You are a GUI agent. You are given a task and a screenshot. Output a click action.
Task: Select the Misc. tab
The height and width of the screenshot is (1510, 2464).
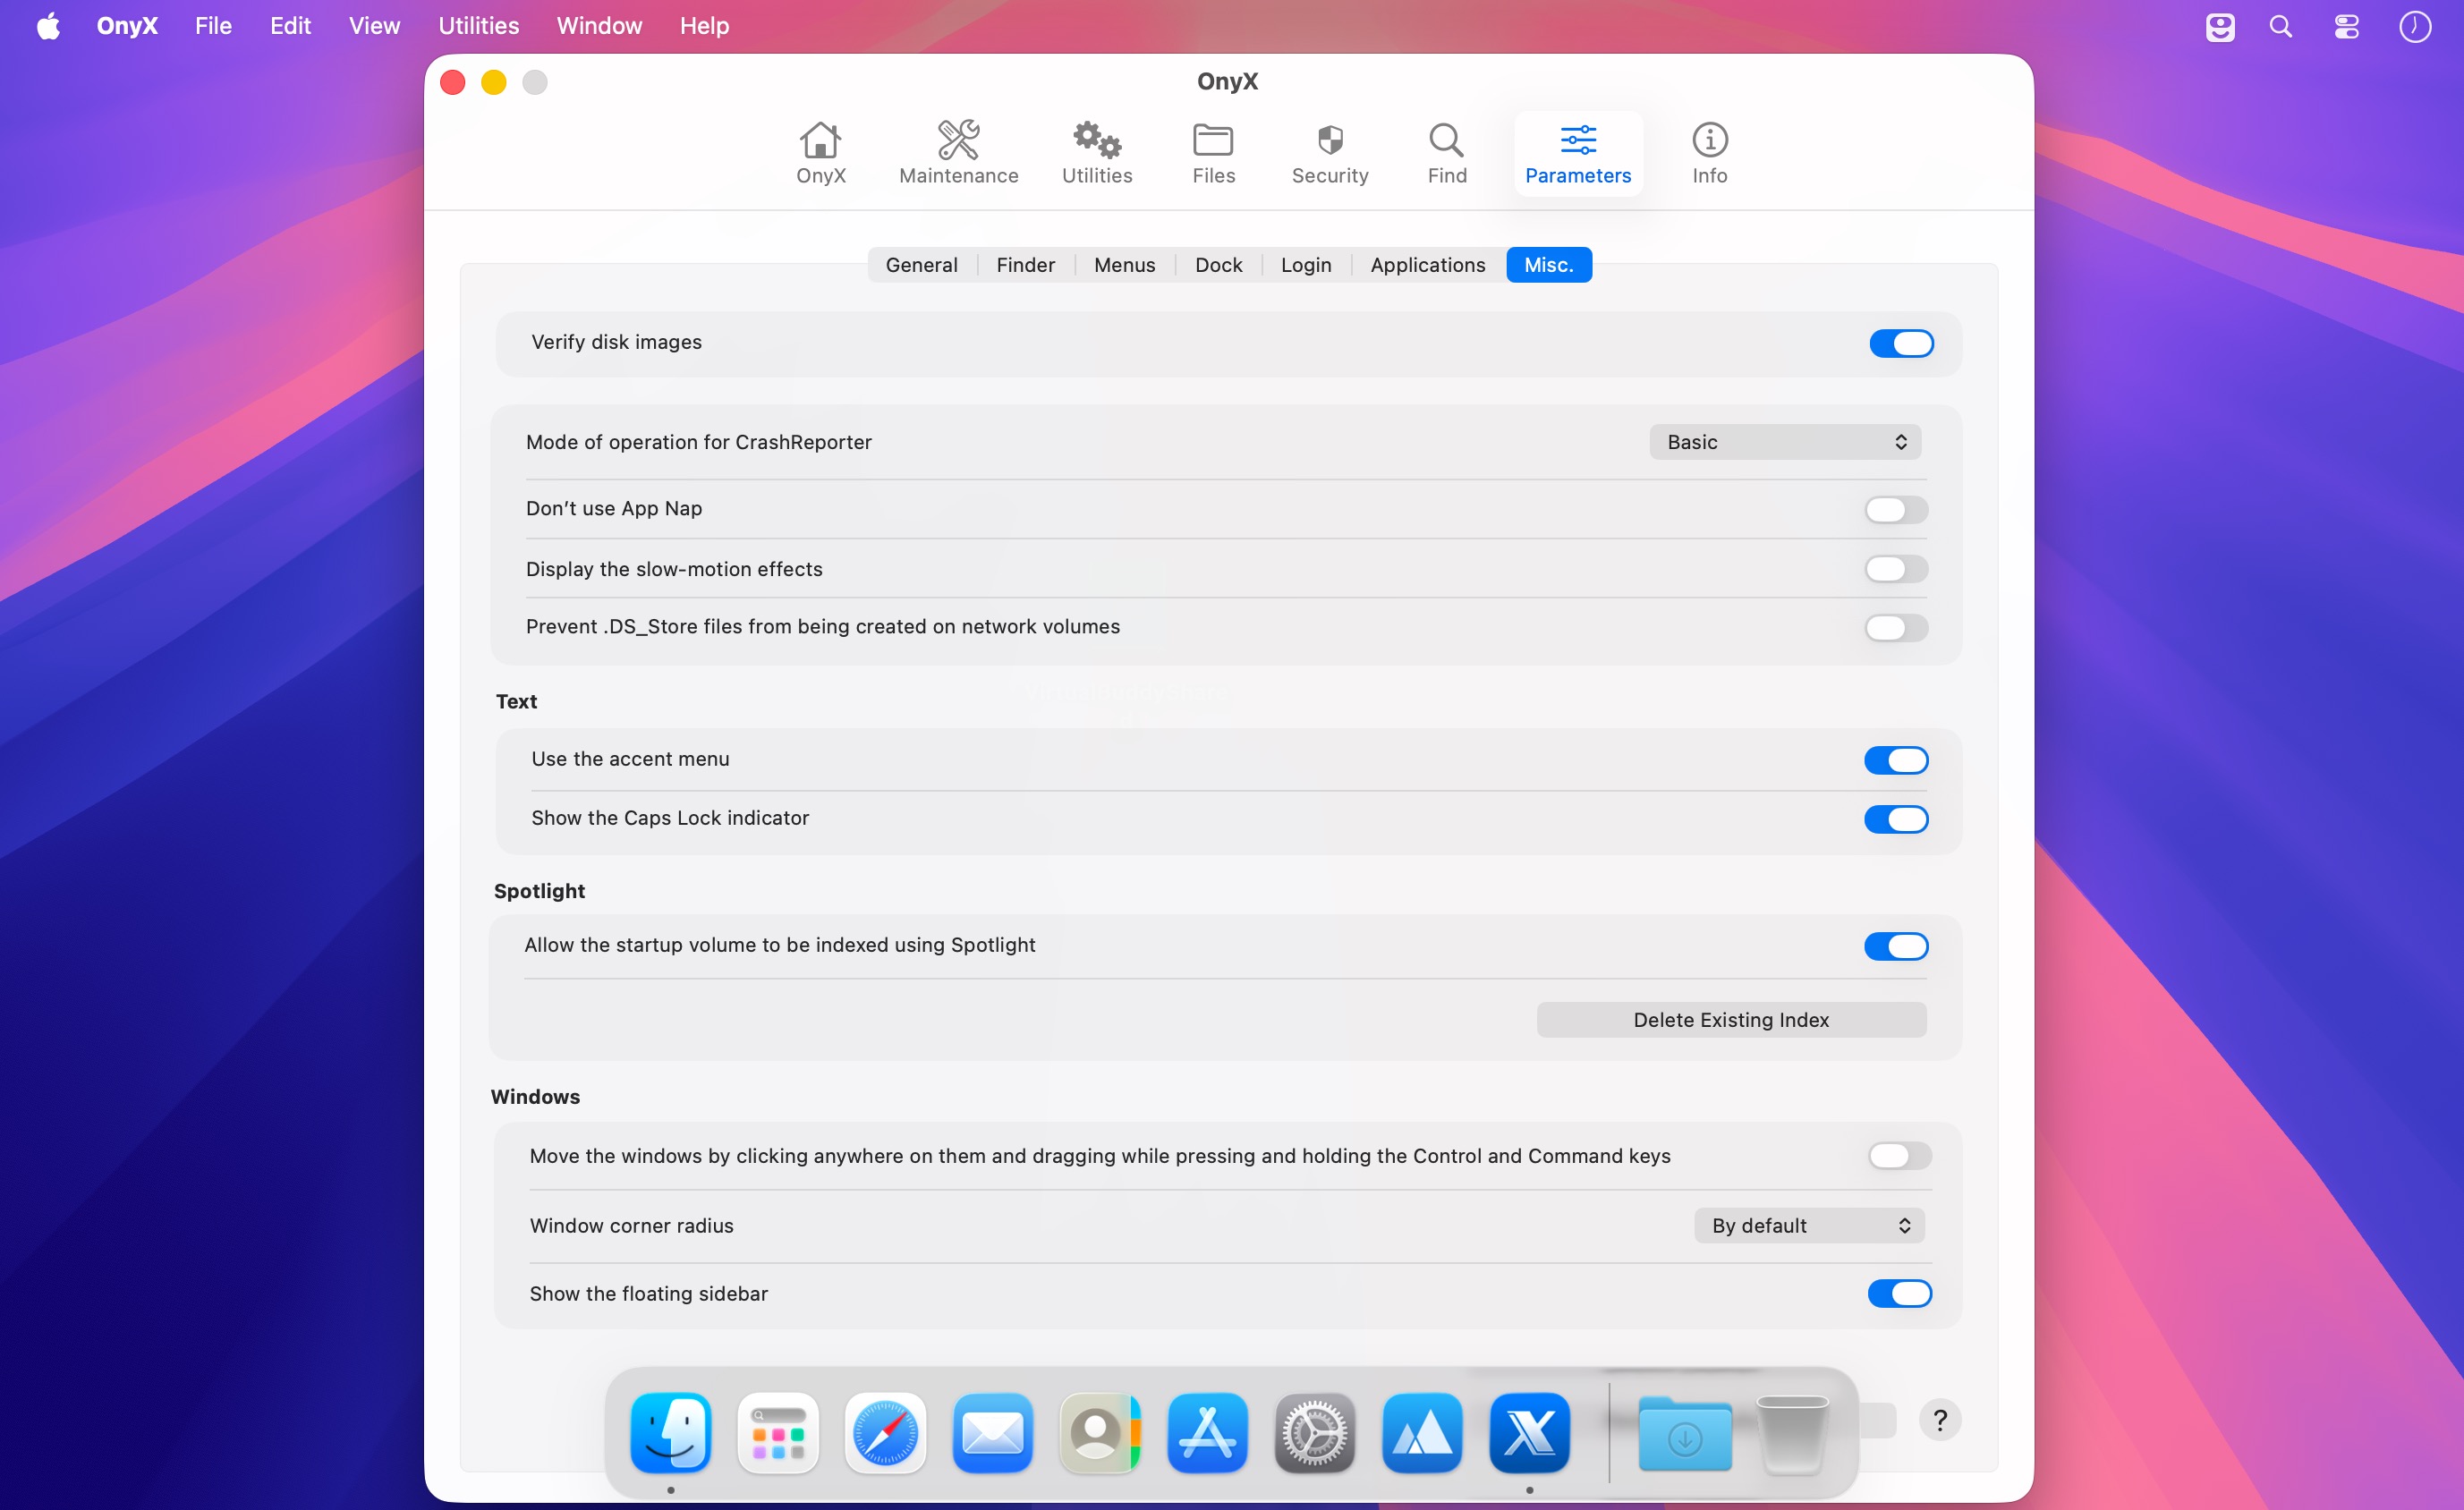click(x=1548, y=265)
